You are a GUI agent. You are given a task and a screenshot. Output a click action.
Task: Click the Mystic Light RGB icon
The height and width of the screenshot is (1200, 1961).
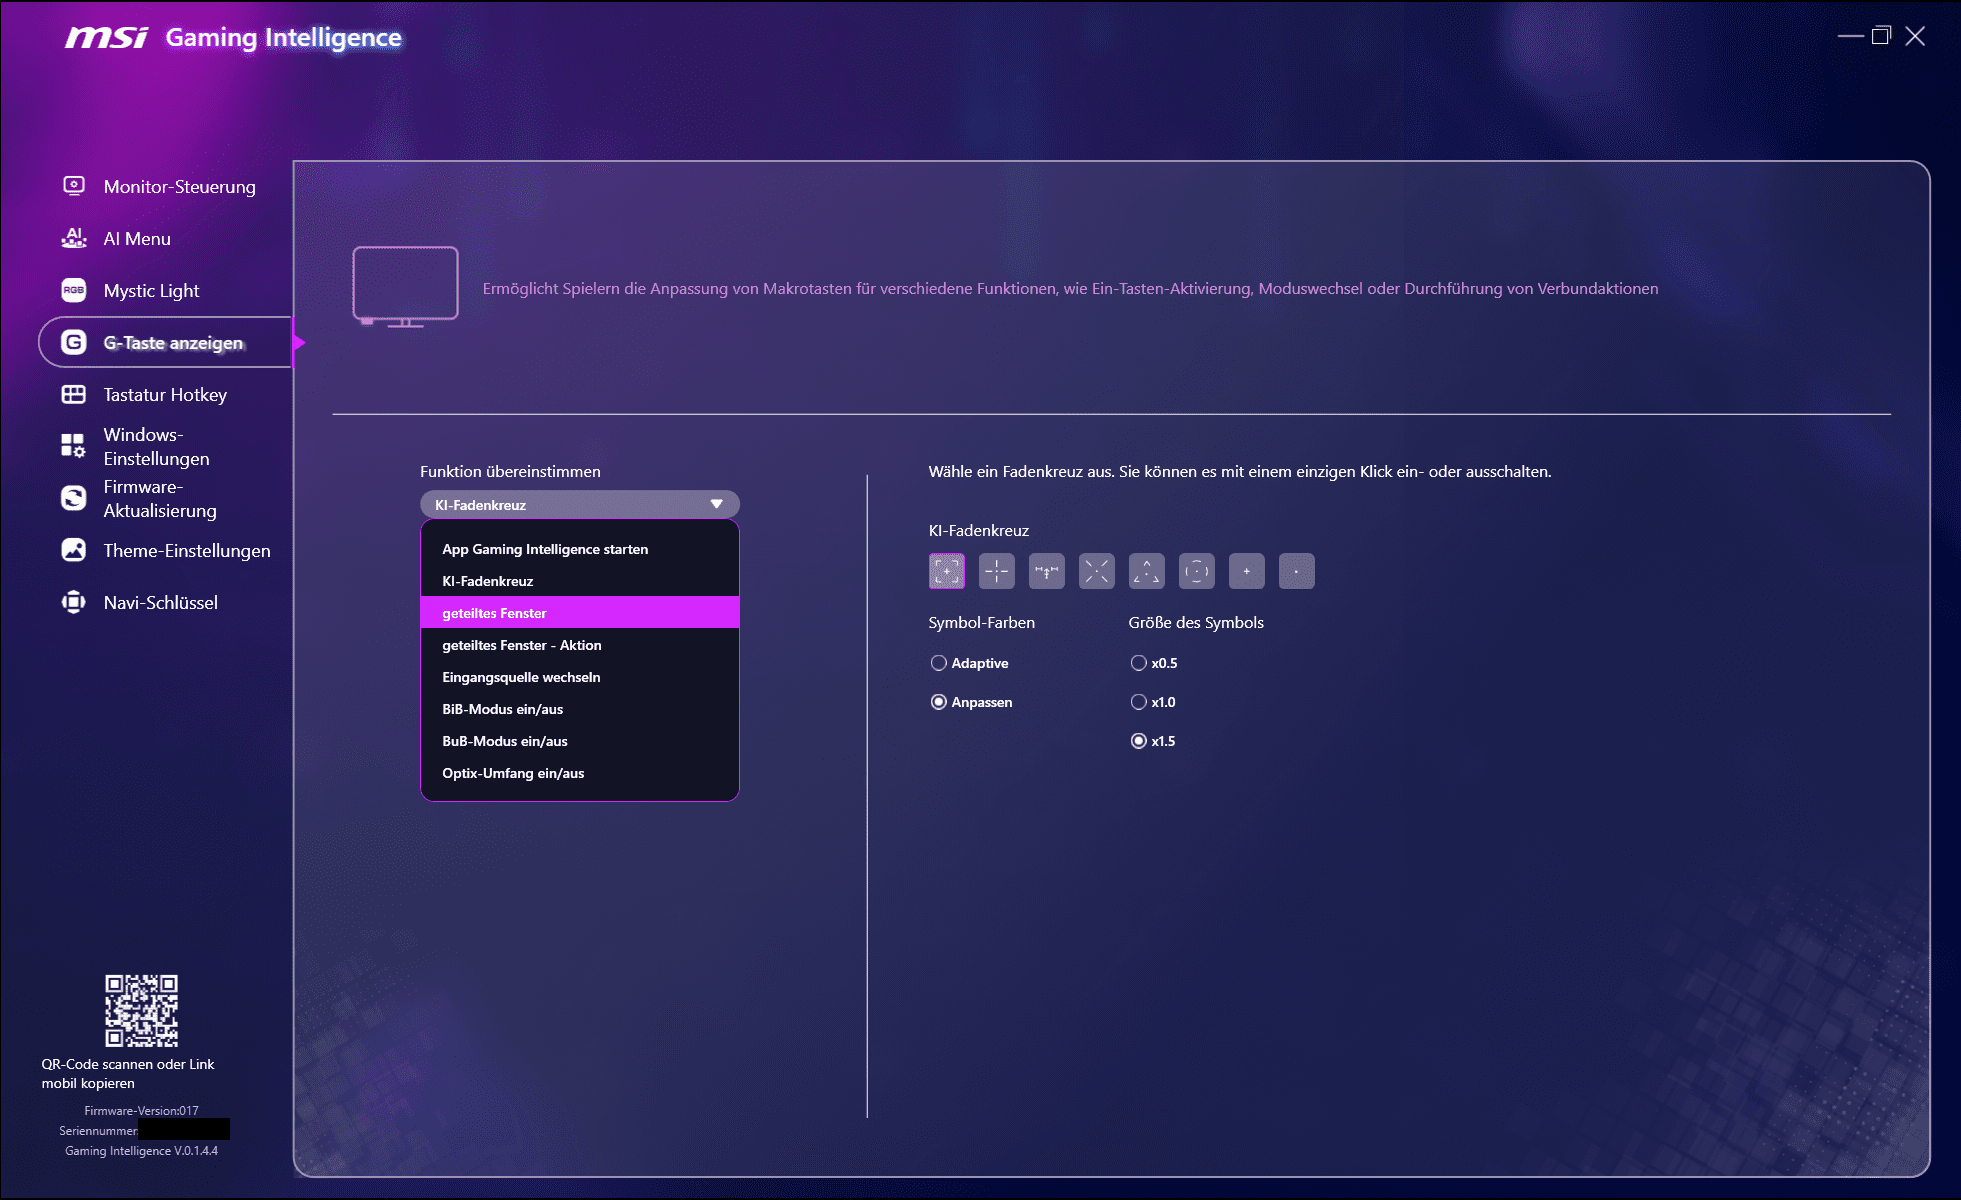coord(74,290)
